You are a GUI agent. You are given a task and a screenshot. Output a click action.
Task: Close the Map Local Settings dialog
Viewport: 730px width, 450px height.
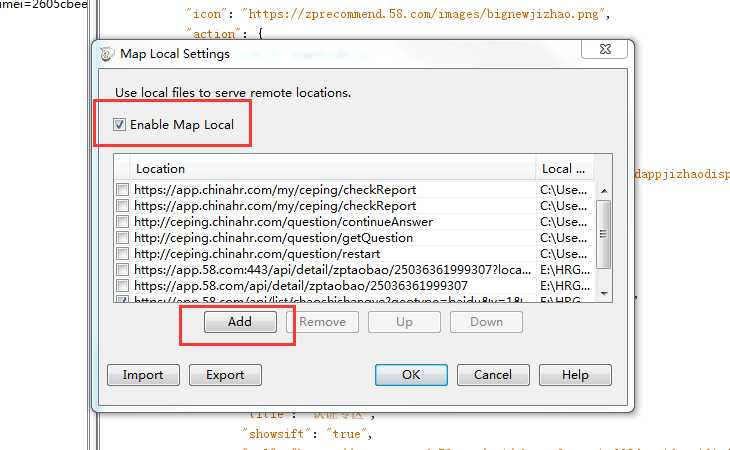point(604,49)
